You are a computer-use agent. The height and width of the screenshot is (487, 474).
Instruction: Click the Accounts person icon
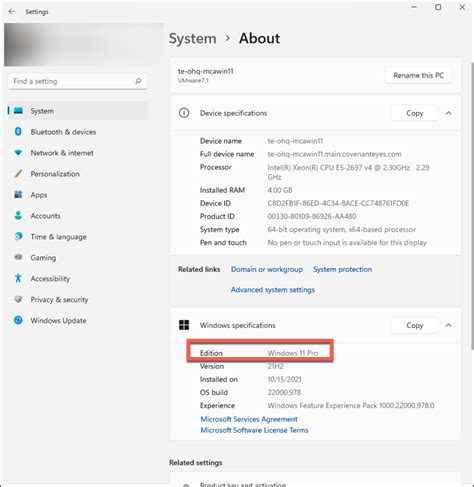[18, 215]
